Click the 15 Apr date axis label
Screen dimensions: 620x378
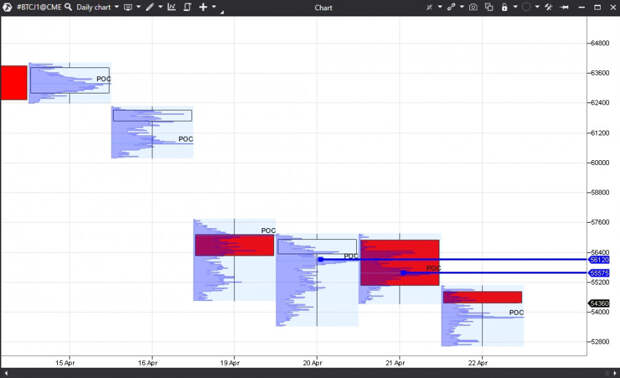tap(65, 363)
